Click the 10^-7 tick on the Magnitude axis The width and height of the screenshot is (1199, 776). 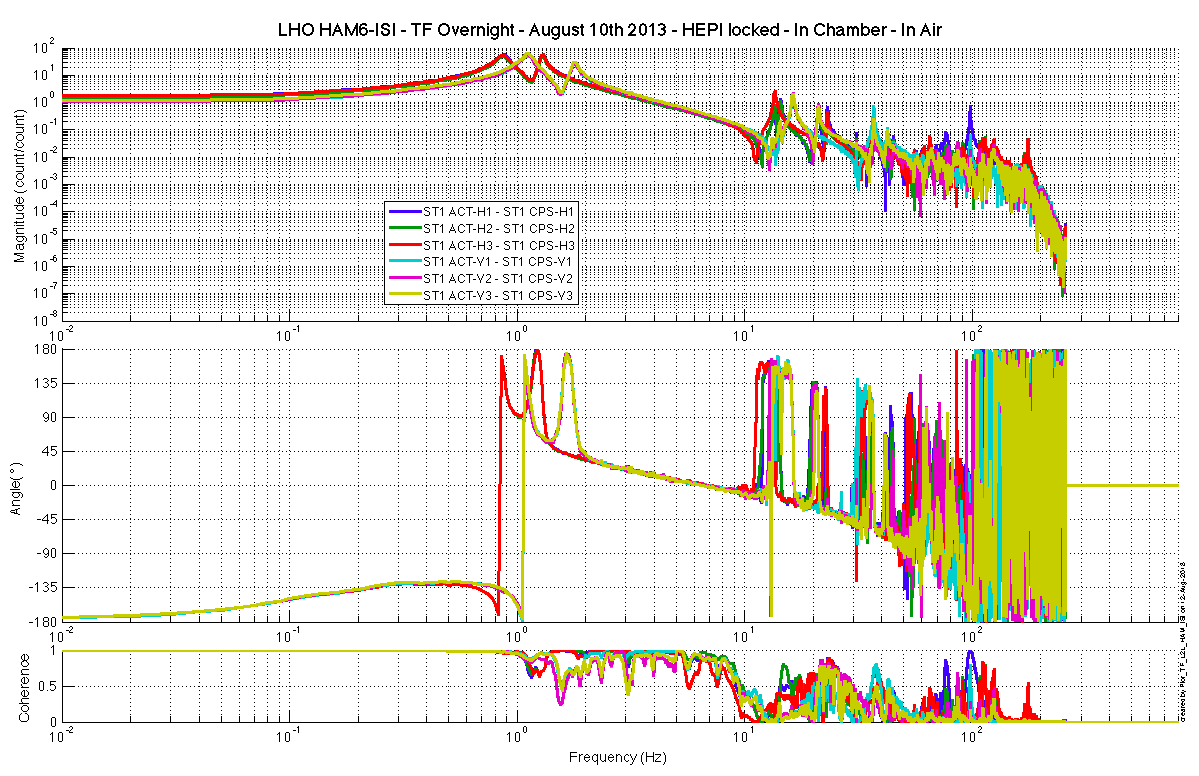coord(46,291)
